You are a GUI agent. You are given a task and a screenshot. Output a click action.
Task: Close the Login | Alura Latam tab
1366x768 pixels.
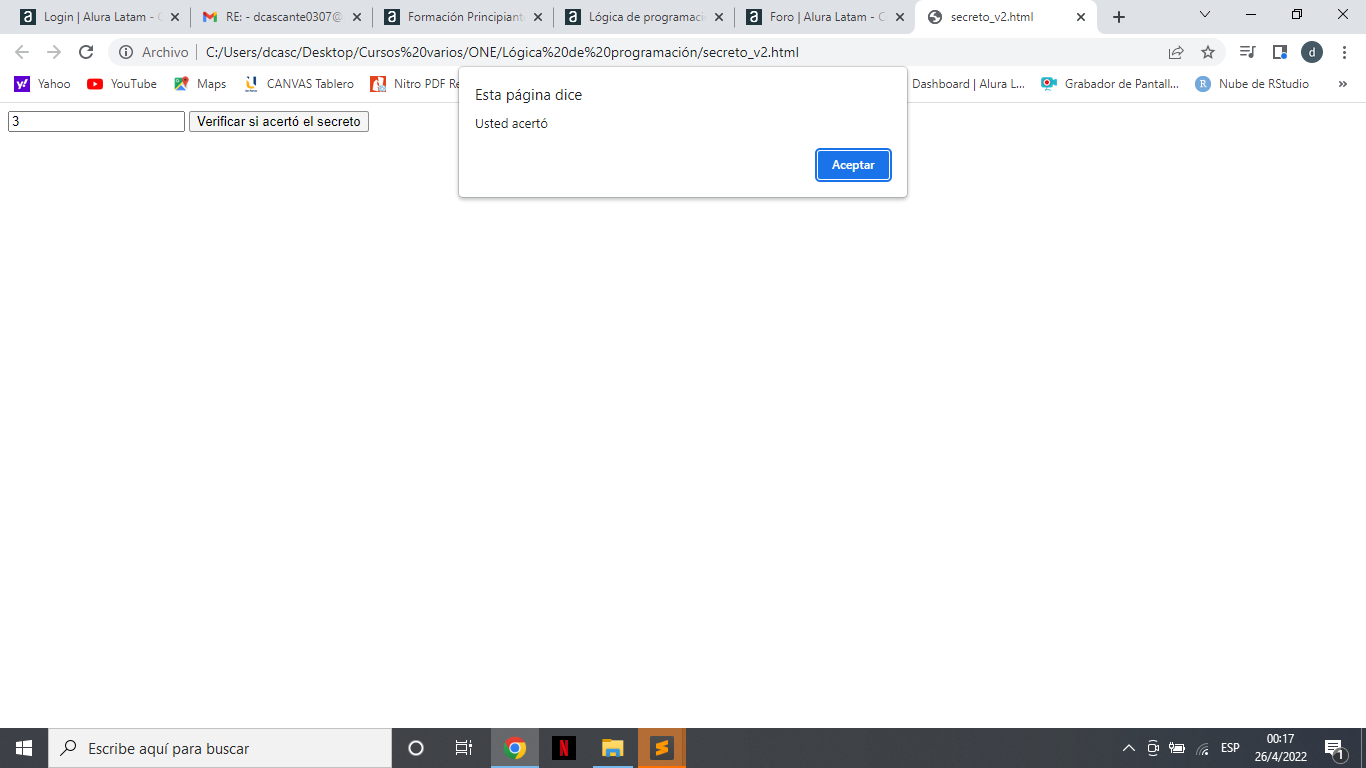point(175,17)
